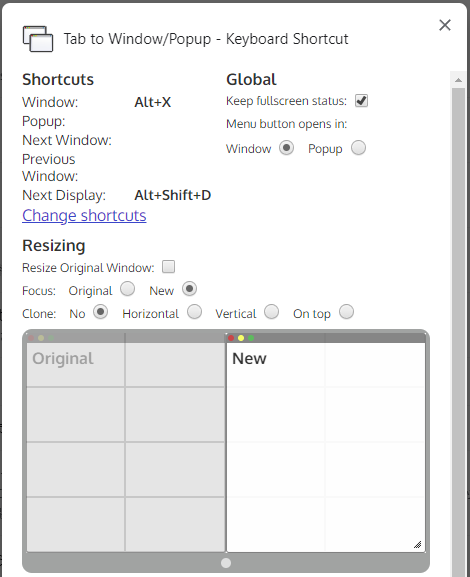Toggle the Keep fullscreen status checkbox

coord(361,100)
